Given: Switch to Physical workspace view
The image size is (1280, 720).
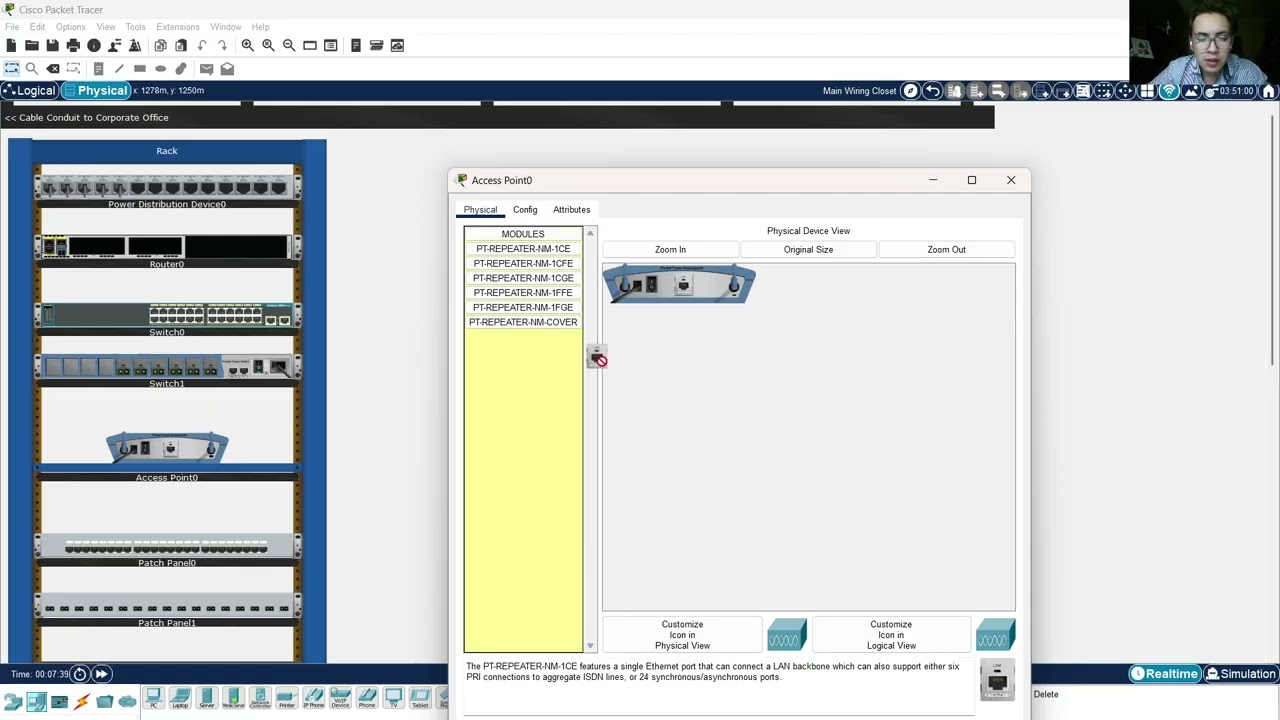Looking at the screenshot, I should coord(96,91).
